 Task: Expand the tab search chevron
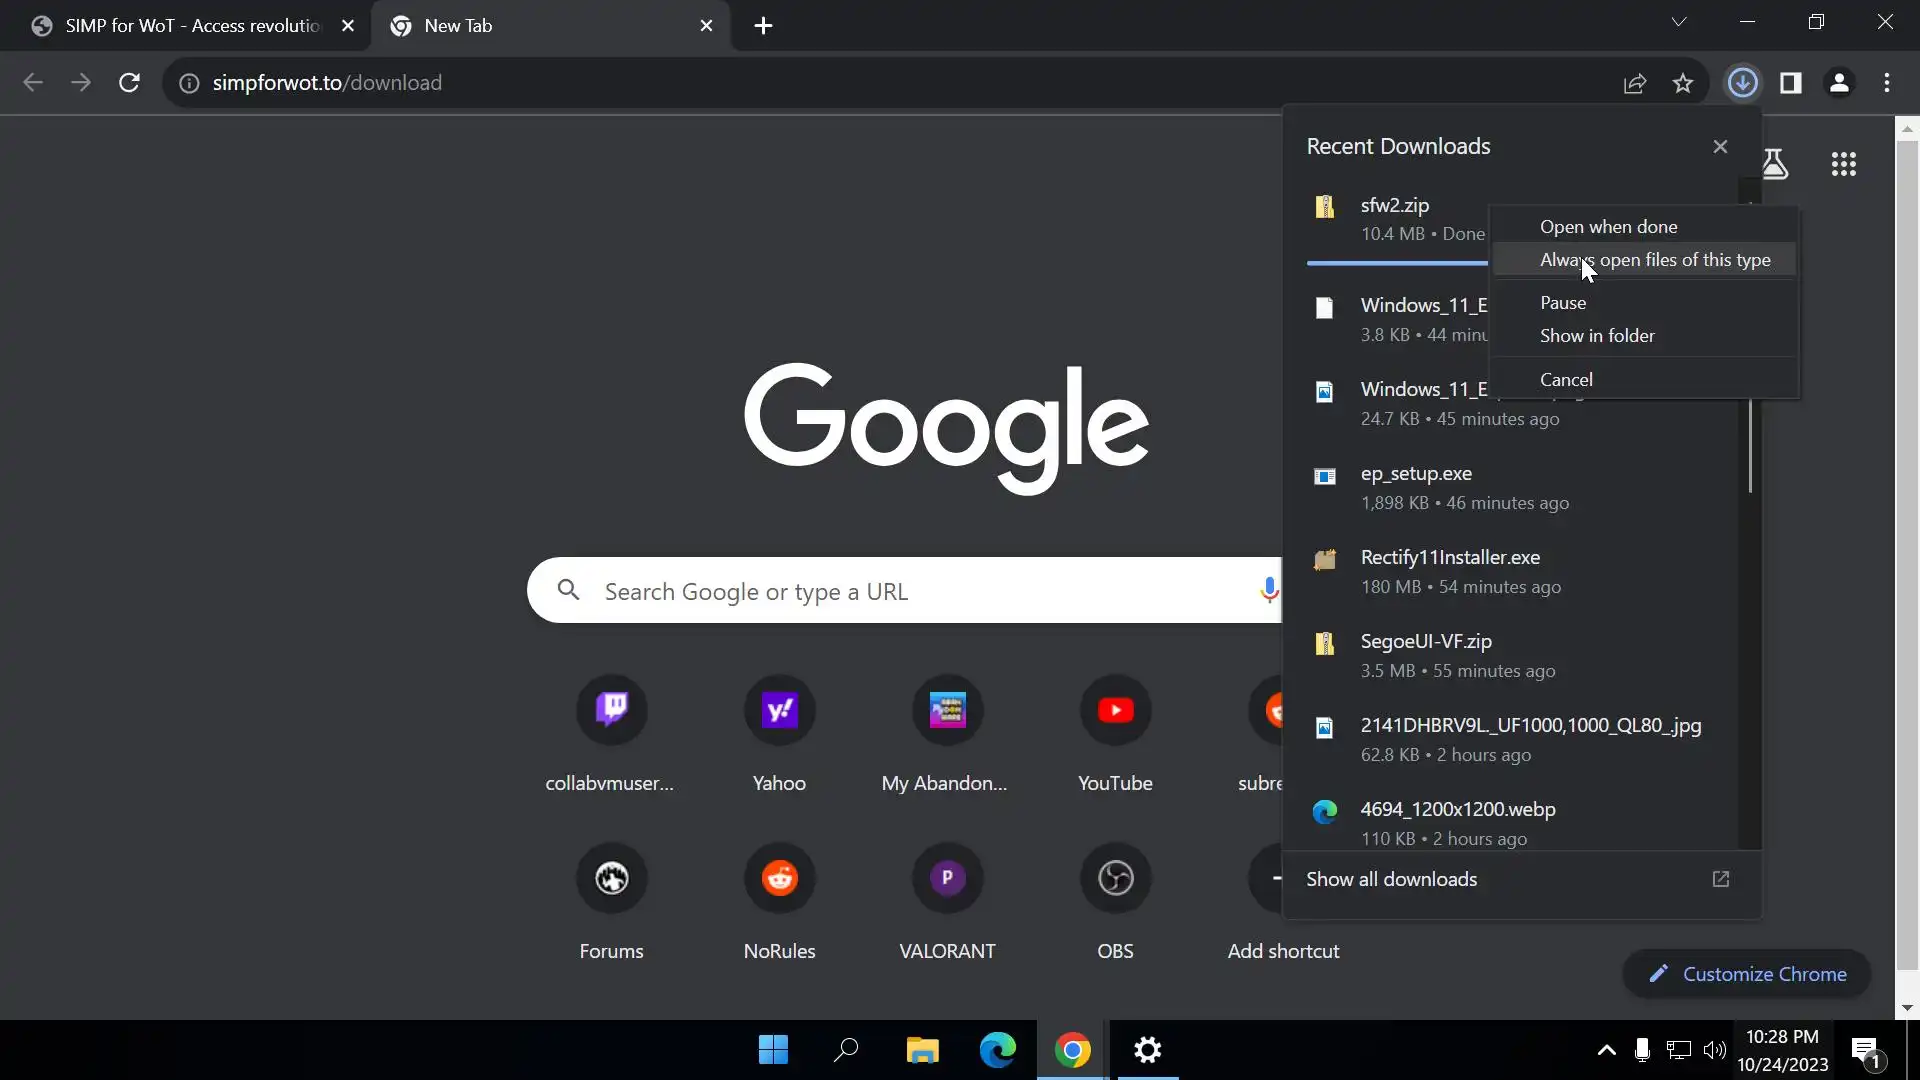point(1679,22)
